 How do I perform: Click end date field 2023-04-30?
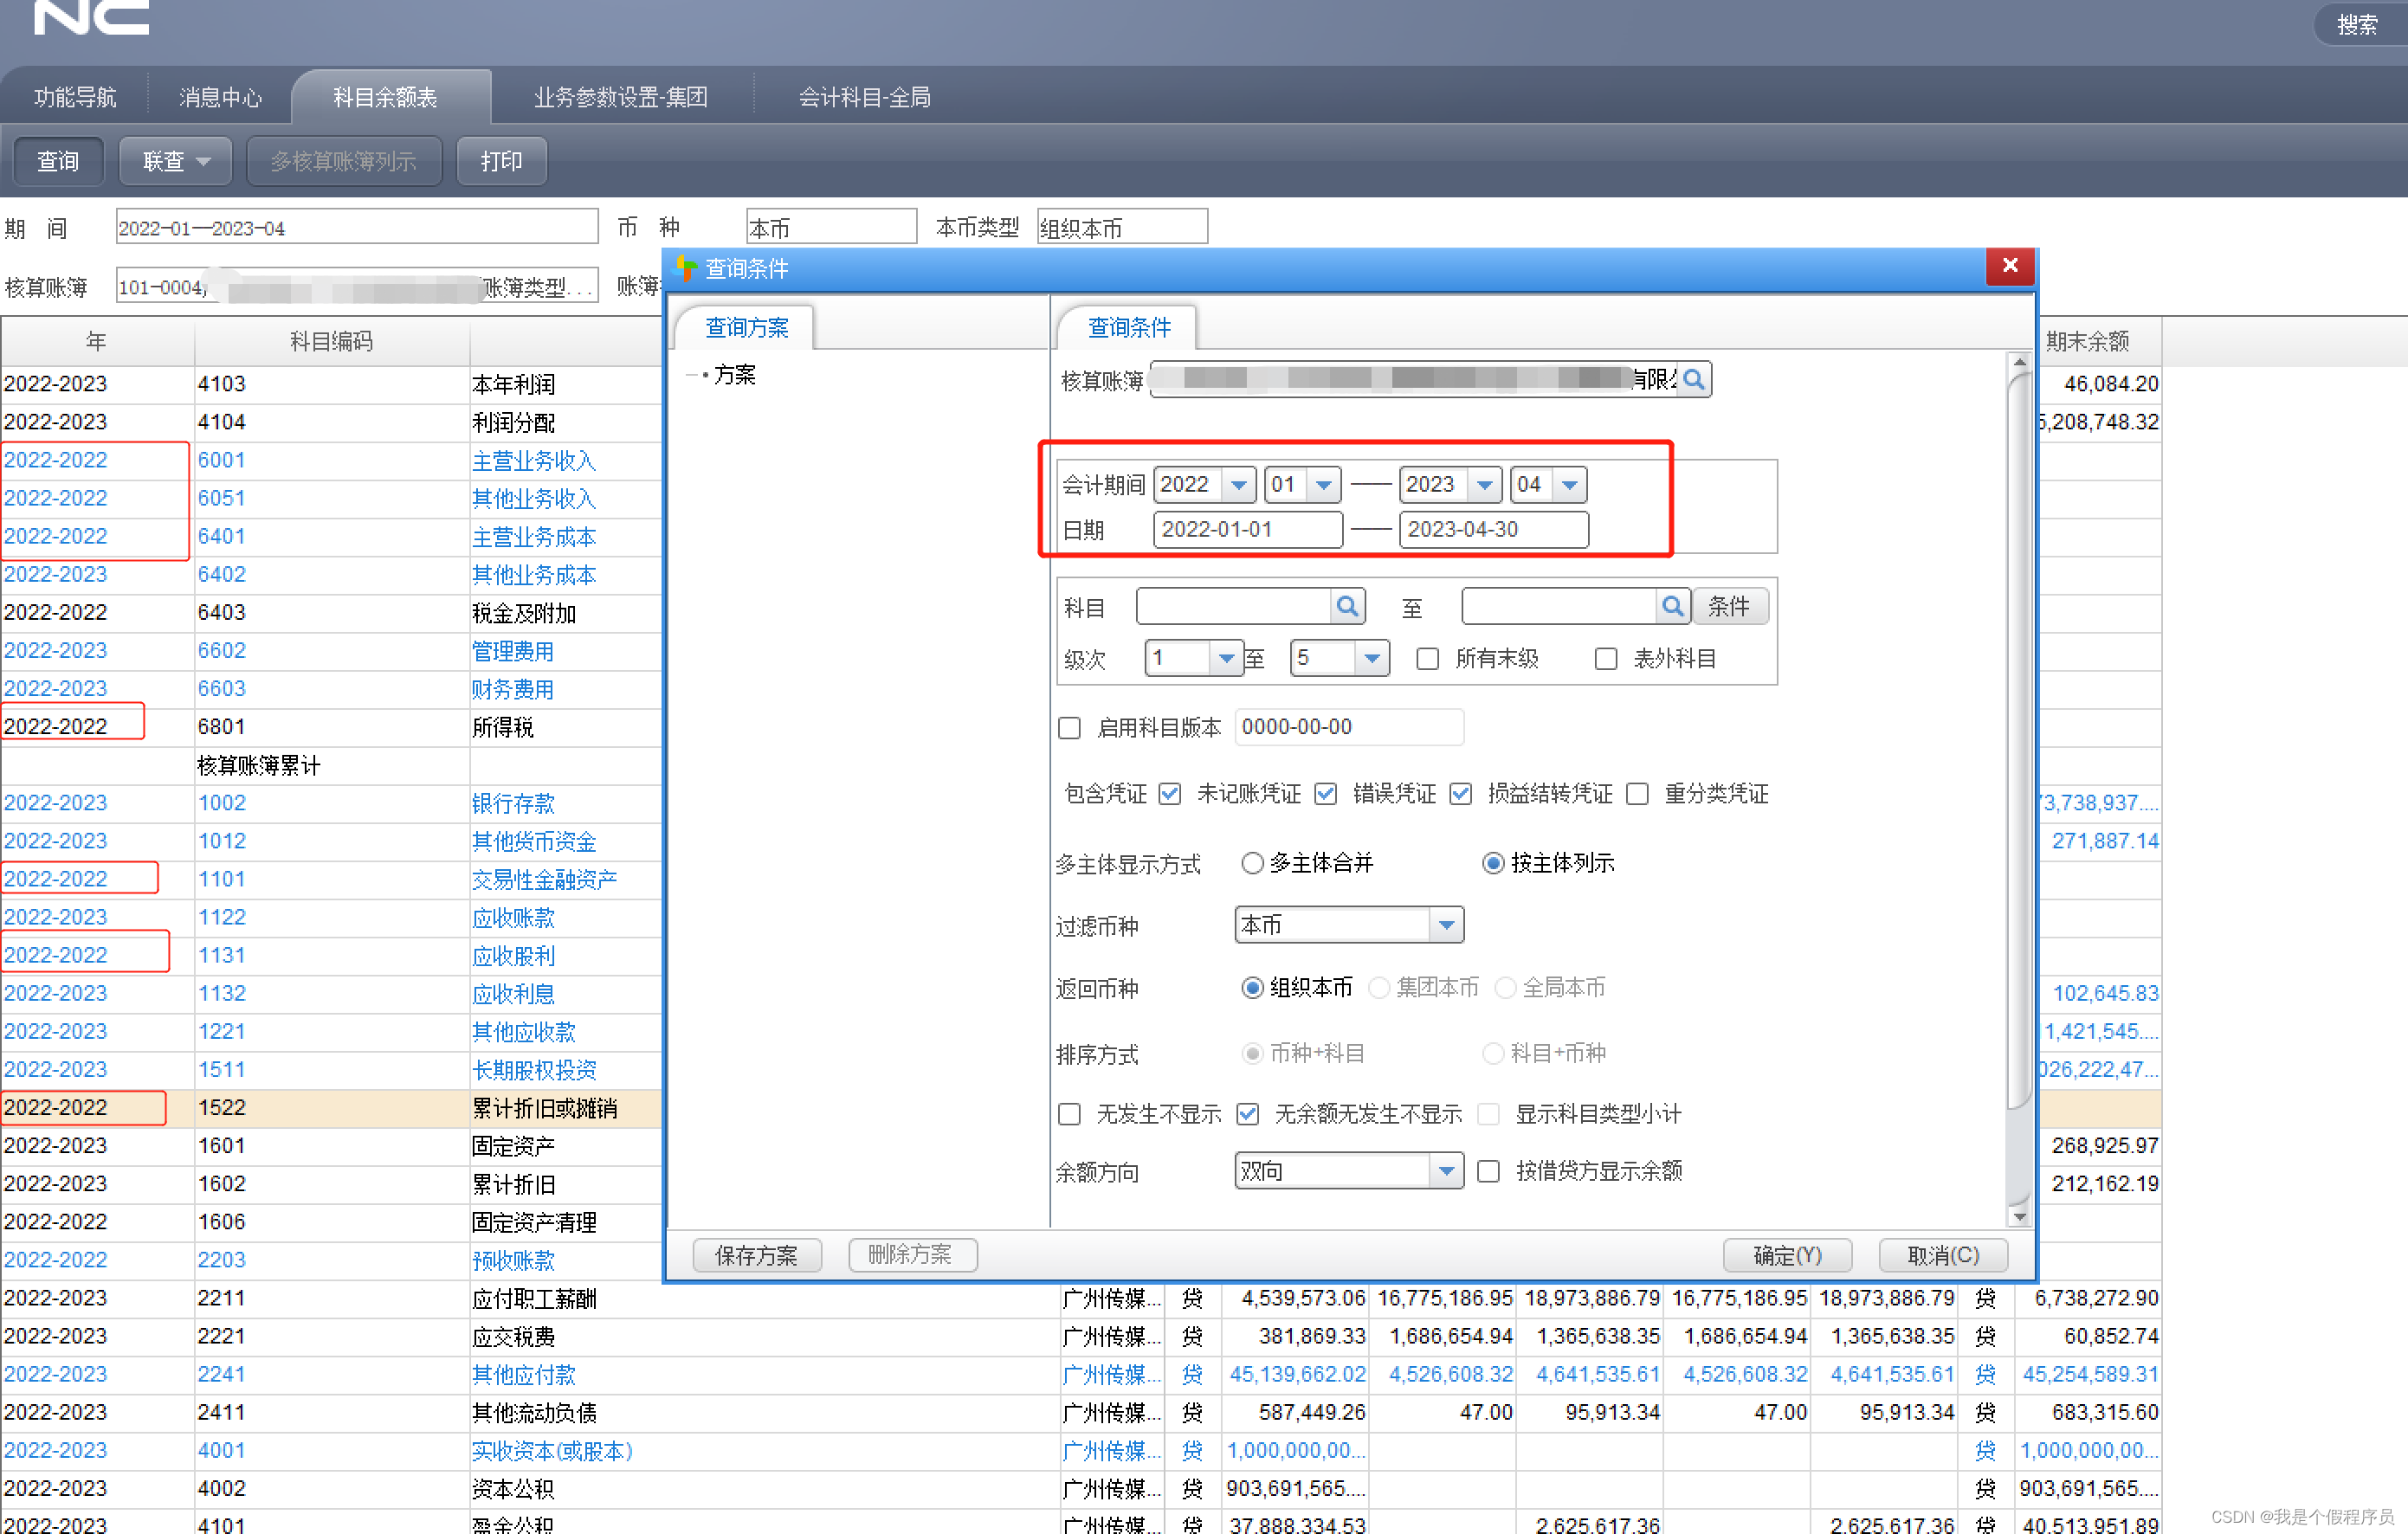[x=1493, y=529]
